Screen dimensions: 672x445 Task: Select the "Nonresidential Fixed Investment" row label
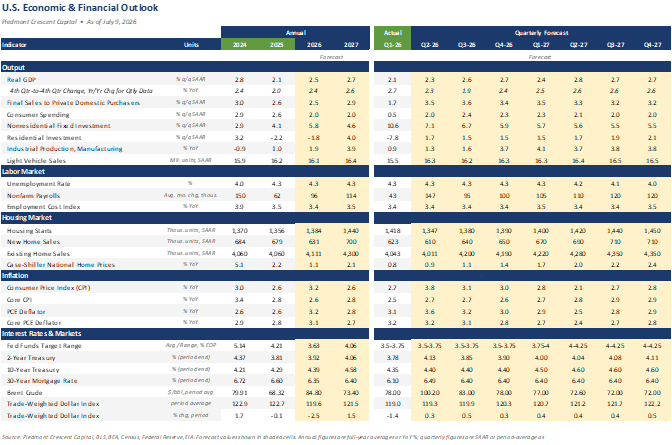pos(58,126)
